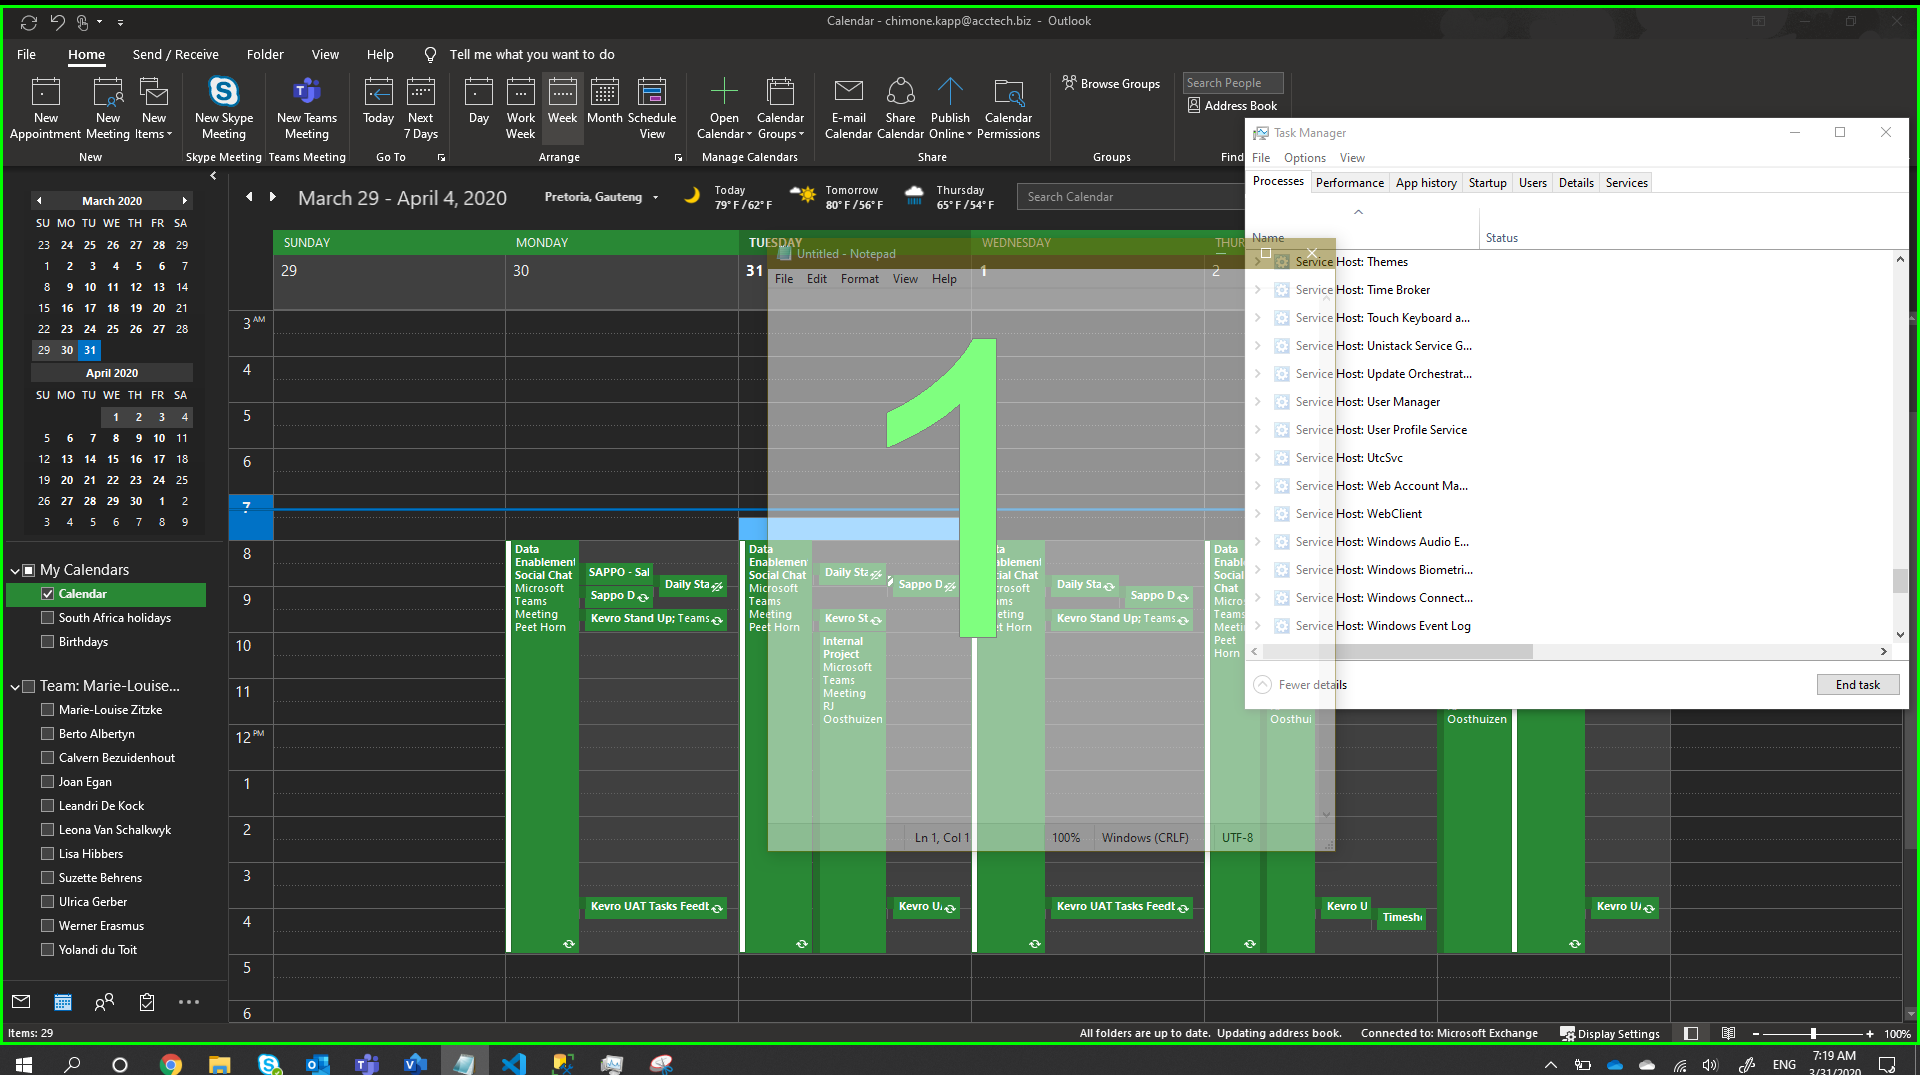The width and height of the screenshot is (1920, 1075).
Task: Check Marie-Louise Zitzke's calendar
Action: (x=47, y=710)
